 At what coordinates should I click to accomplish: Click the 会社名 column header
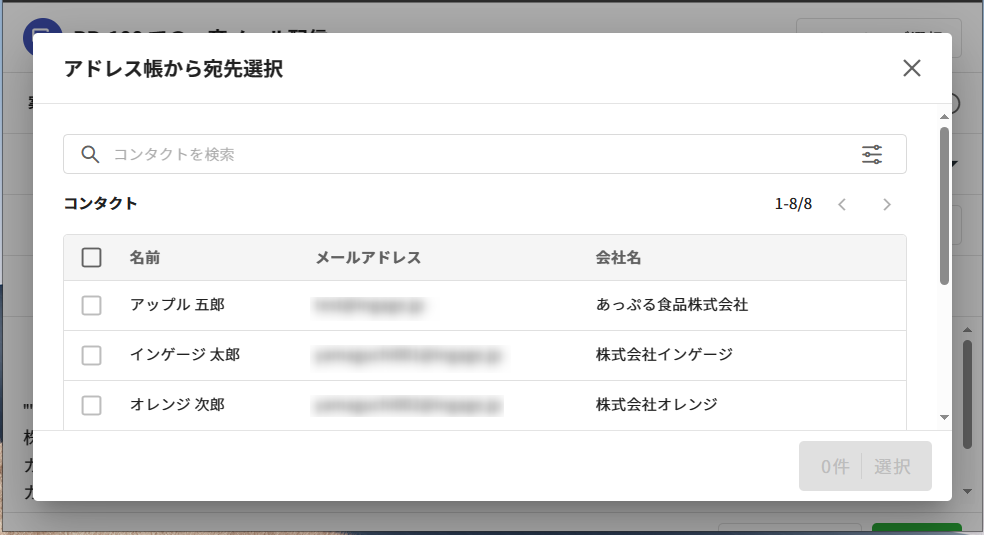click(618, 258)
